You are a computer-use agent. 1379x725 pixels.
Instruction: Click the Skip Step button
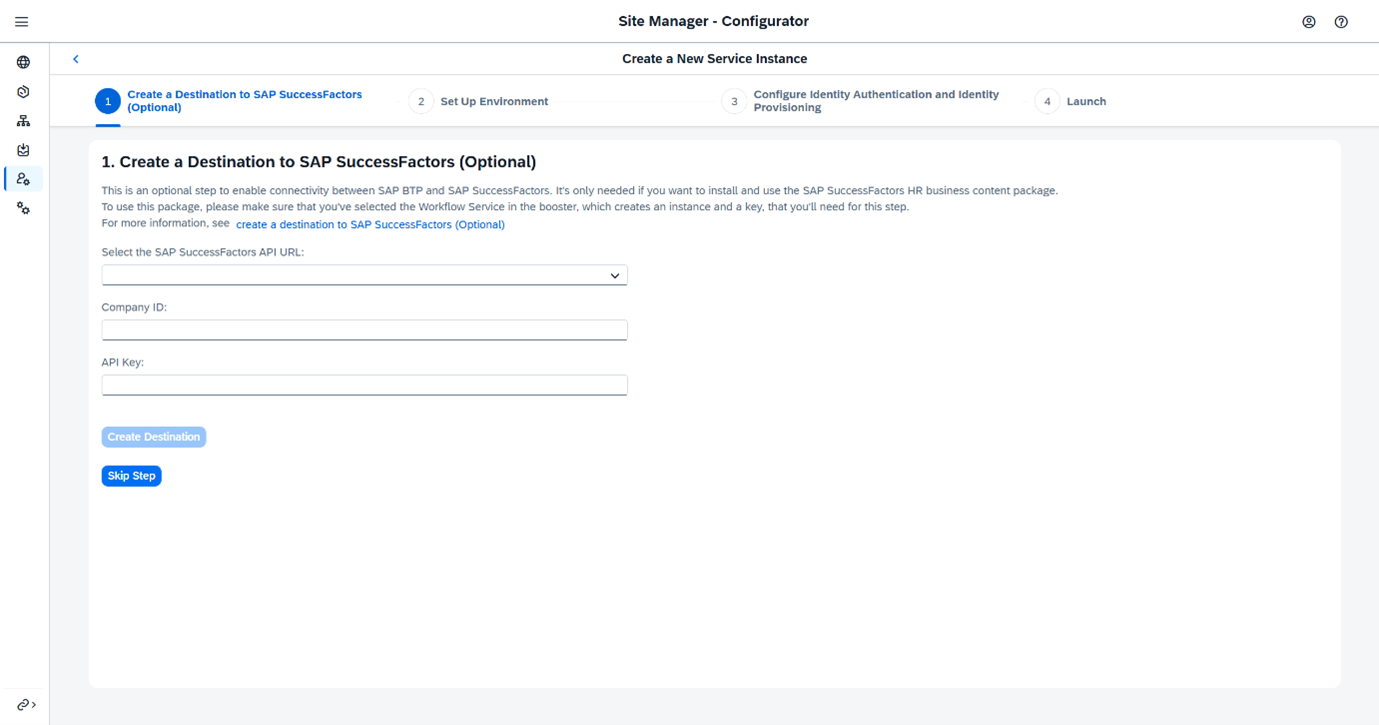tap(131, 476)
